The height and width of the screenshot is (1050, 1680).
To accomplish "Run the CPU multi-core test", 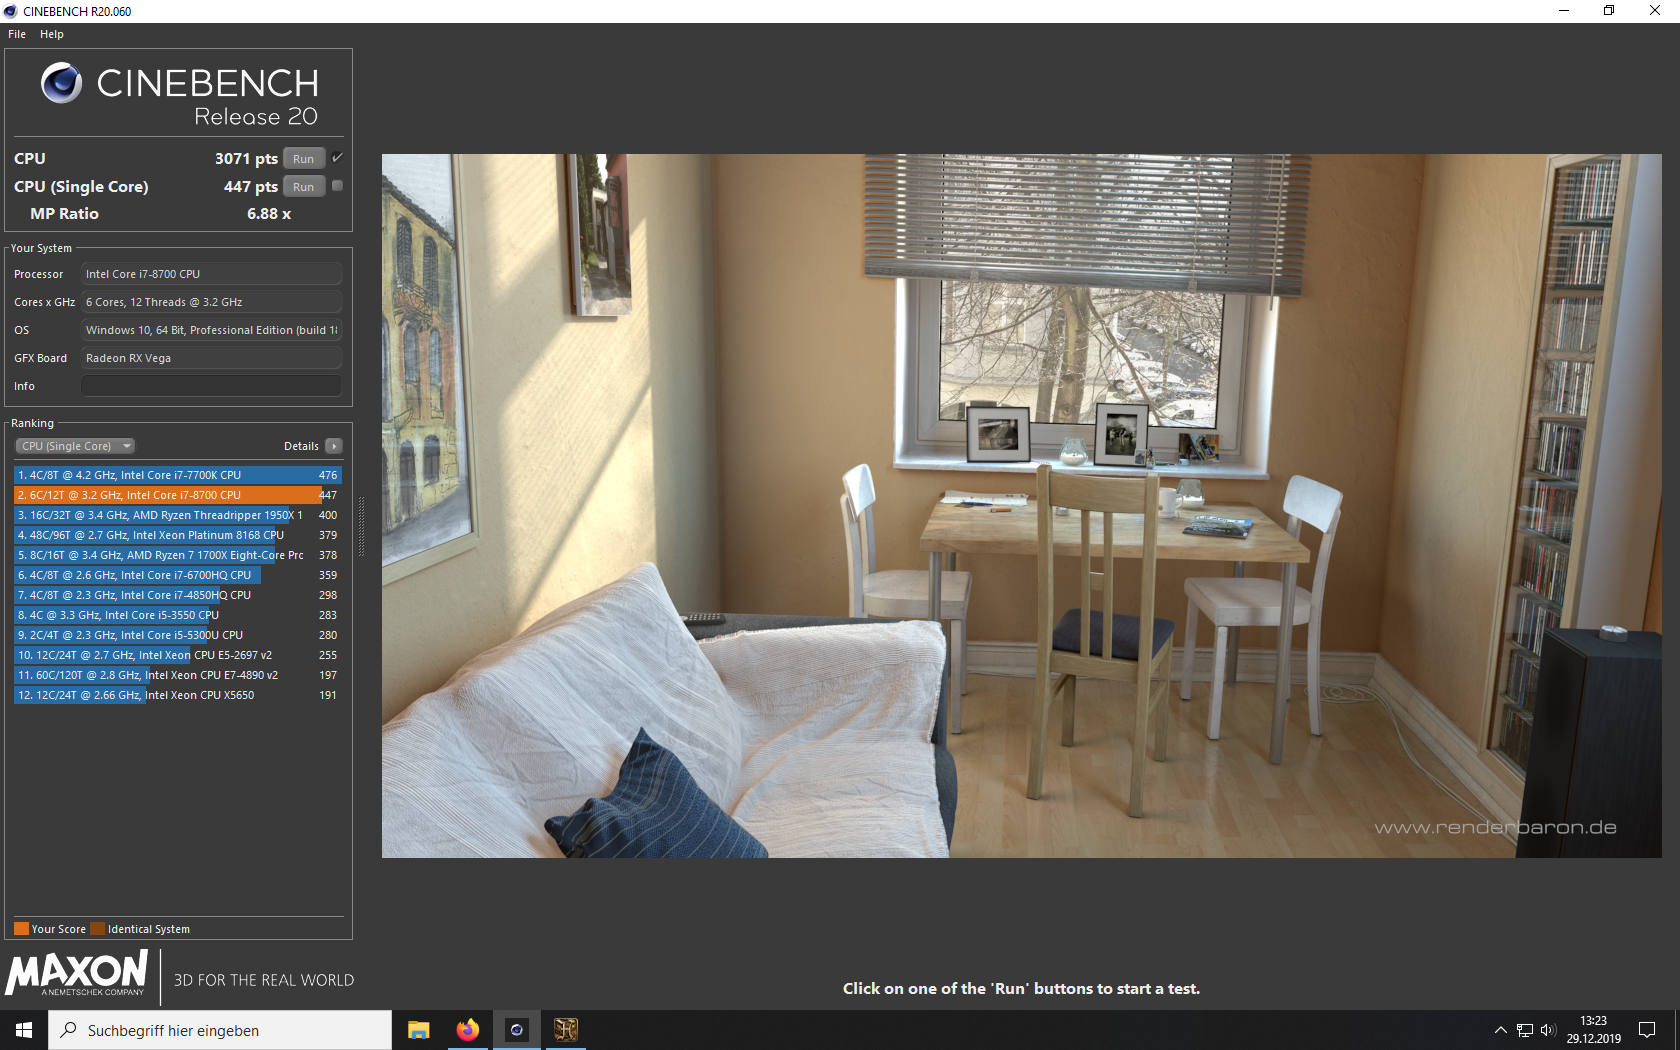I will click(303, 159).
